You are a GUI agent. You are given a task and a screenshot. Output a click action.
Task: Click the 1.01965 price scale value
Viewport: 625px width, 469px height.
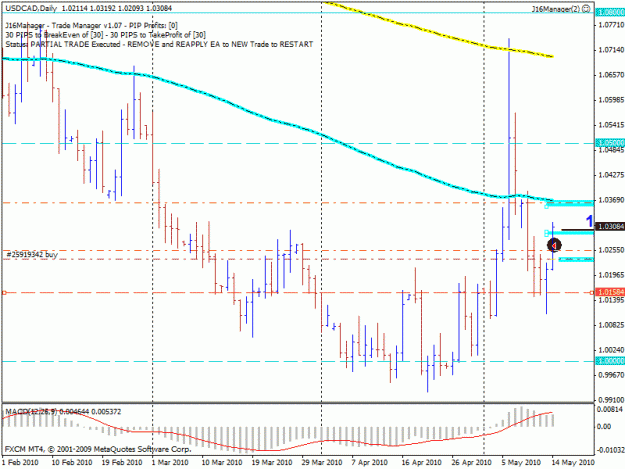[x=611, y=275]
